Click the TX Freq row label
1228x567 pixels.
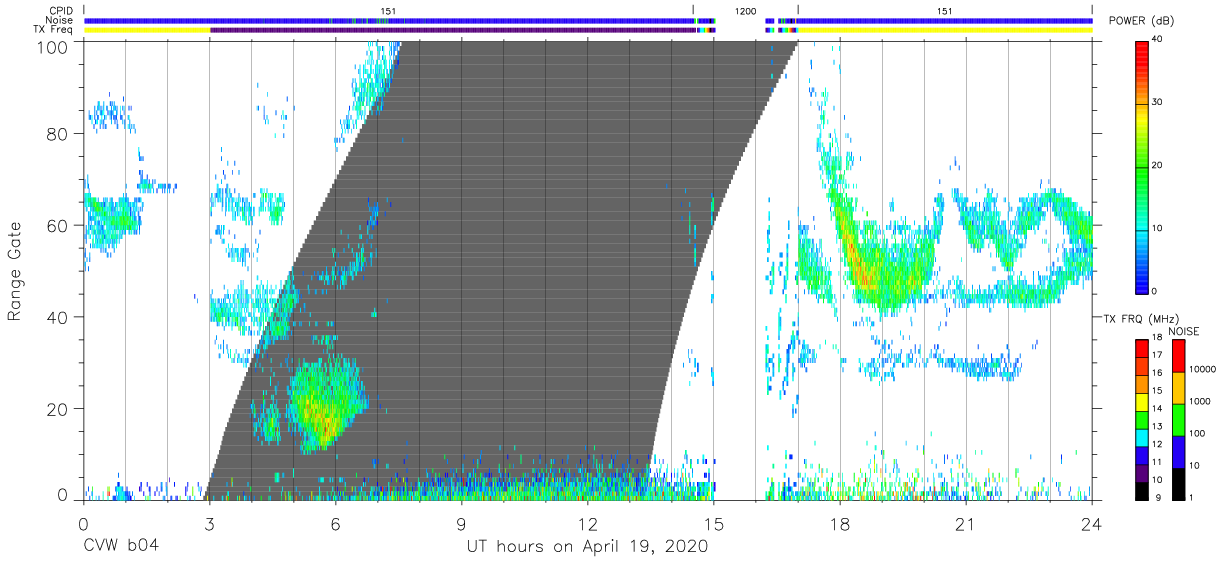pyautogui.click(x=54, y=30)
